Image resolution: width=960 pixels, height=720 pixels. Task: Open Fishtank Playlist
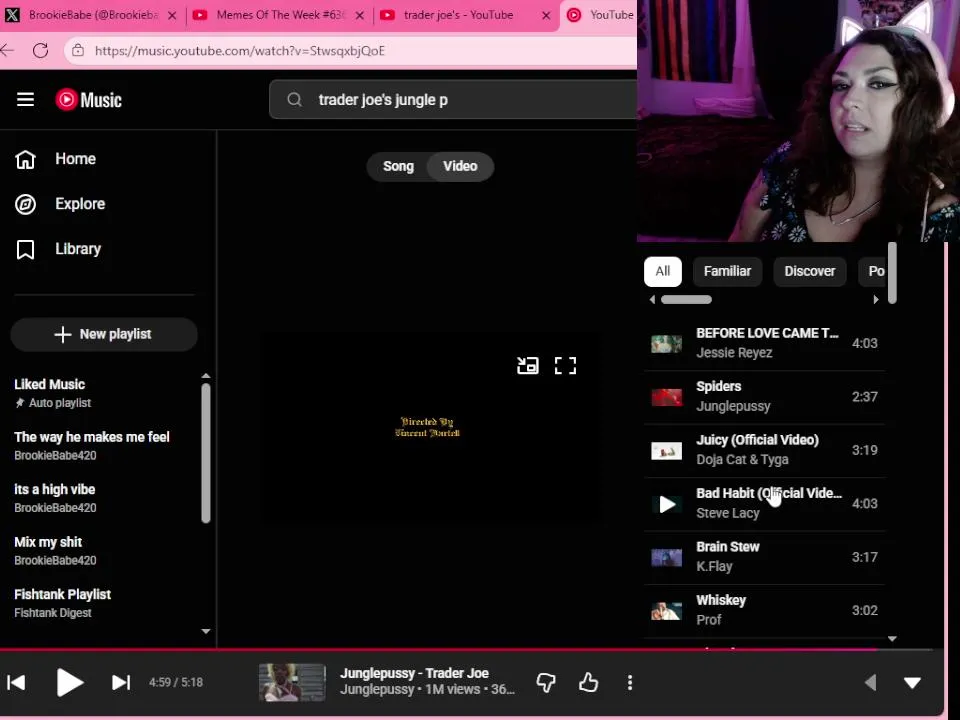tap(62, 603)
